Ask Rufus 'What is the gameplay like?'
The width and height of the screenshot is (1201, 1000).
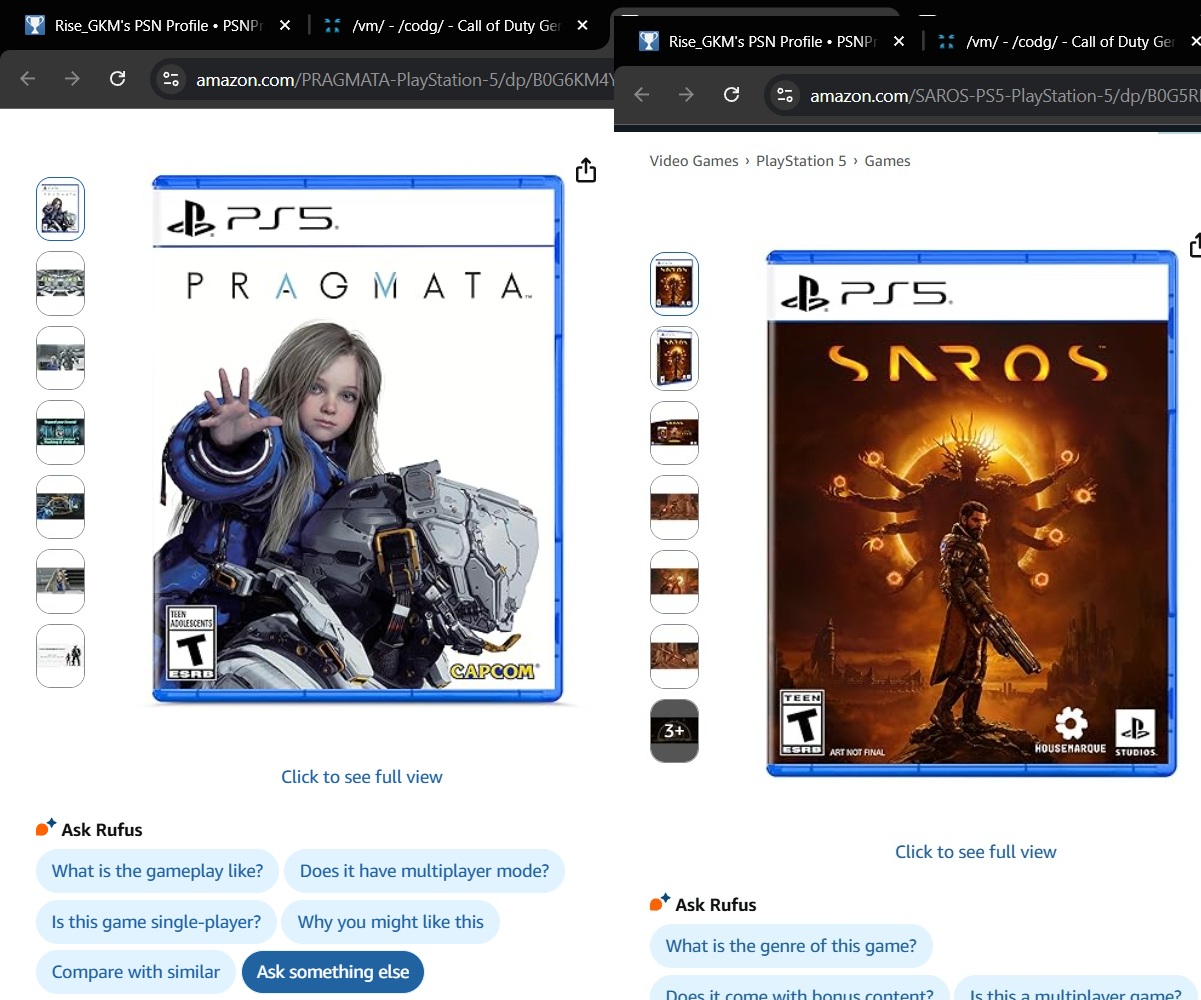point(158,871)
